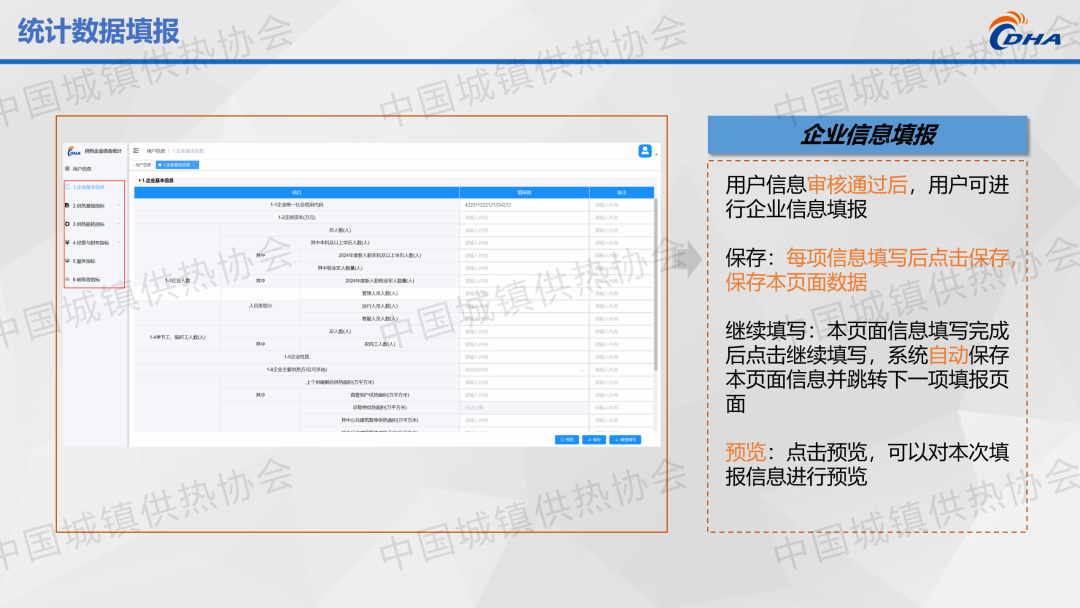
Task: Click the 用户信息 breadcrumb link
Action: tap(156, 151)
